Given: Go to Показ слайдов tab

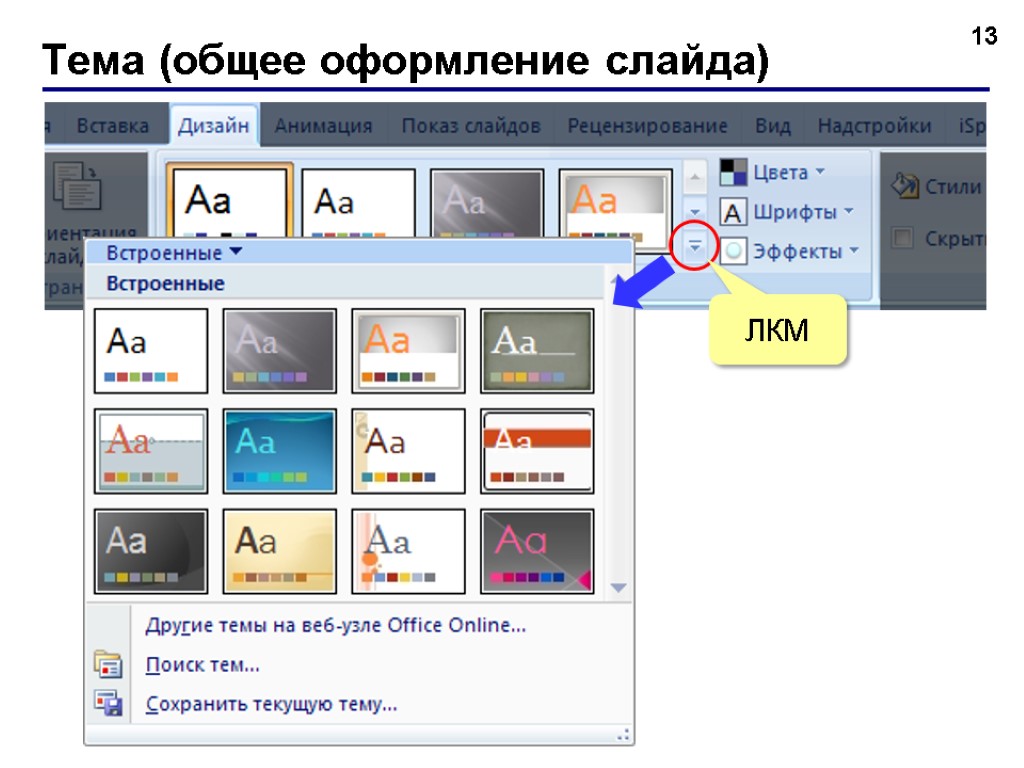Looking at the screenshot, I should (x=471, y=125).
